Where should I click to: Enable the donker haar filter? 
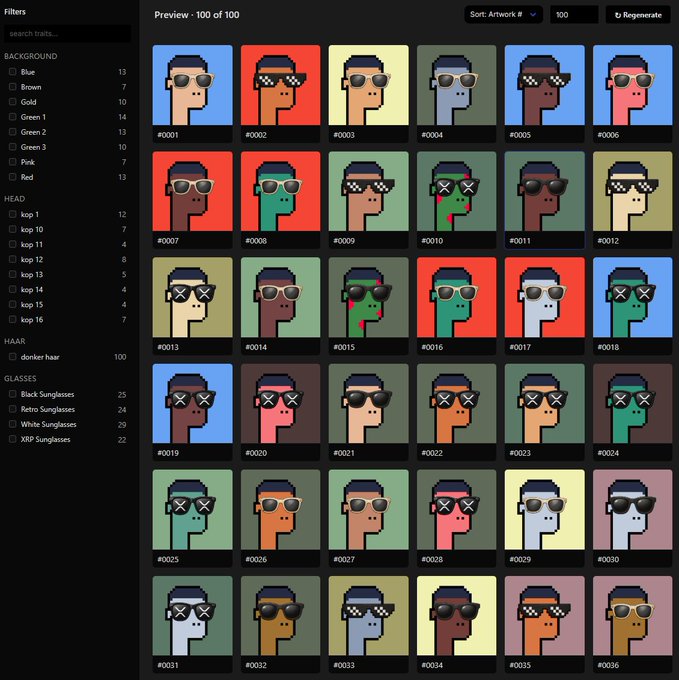pos(13,357)
